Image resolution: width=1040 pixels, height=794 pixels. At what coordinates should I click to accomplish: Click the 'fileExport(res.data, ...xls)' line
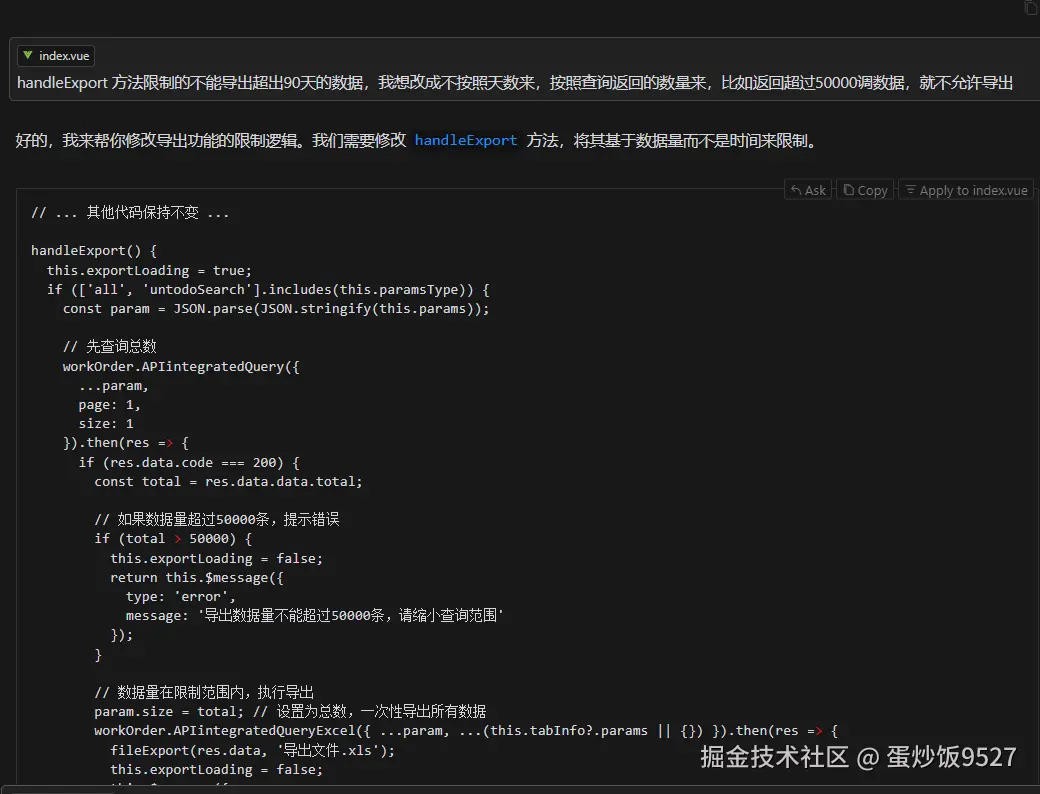pyautogui.click(x=253, y=750)
